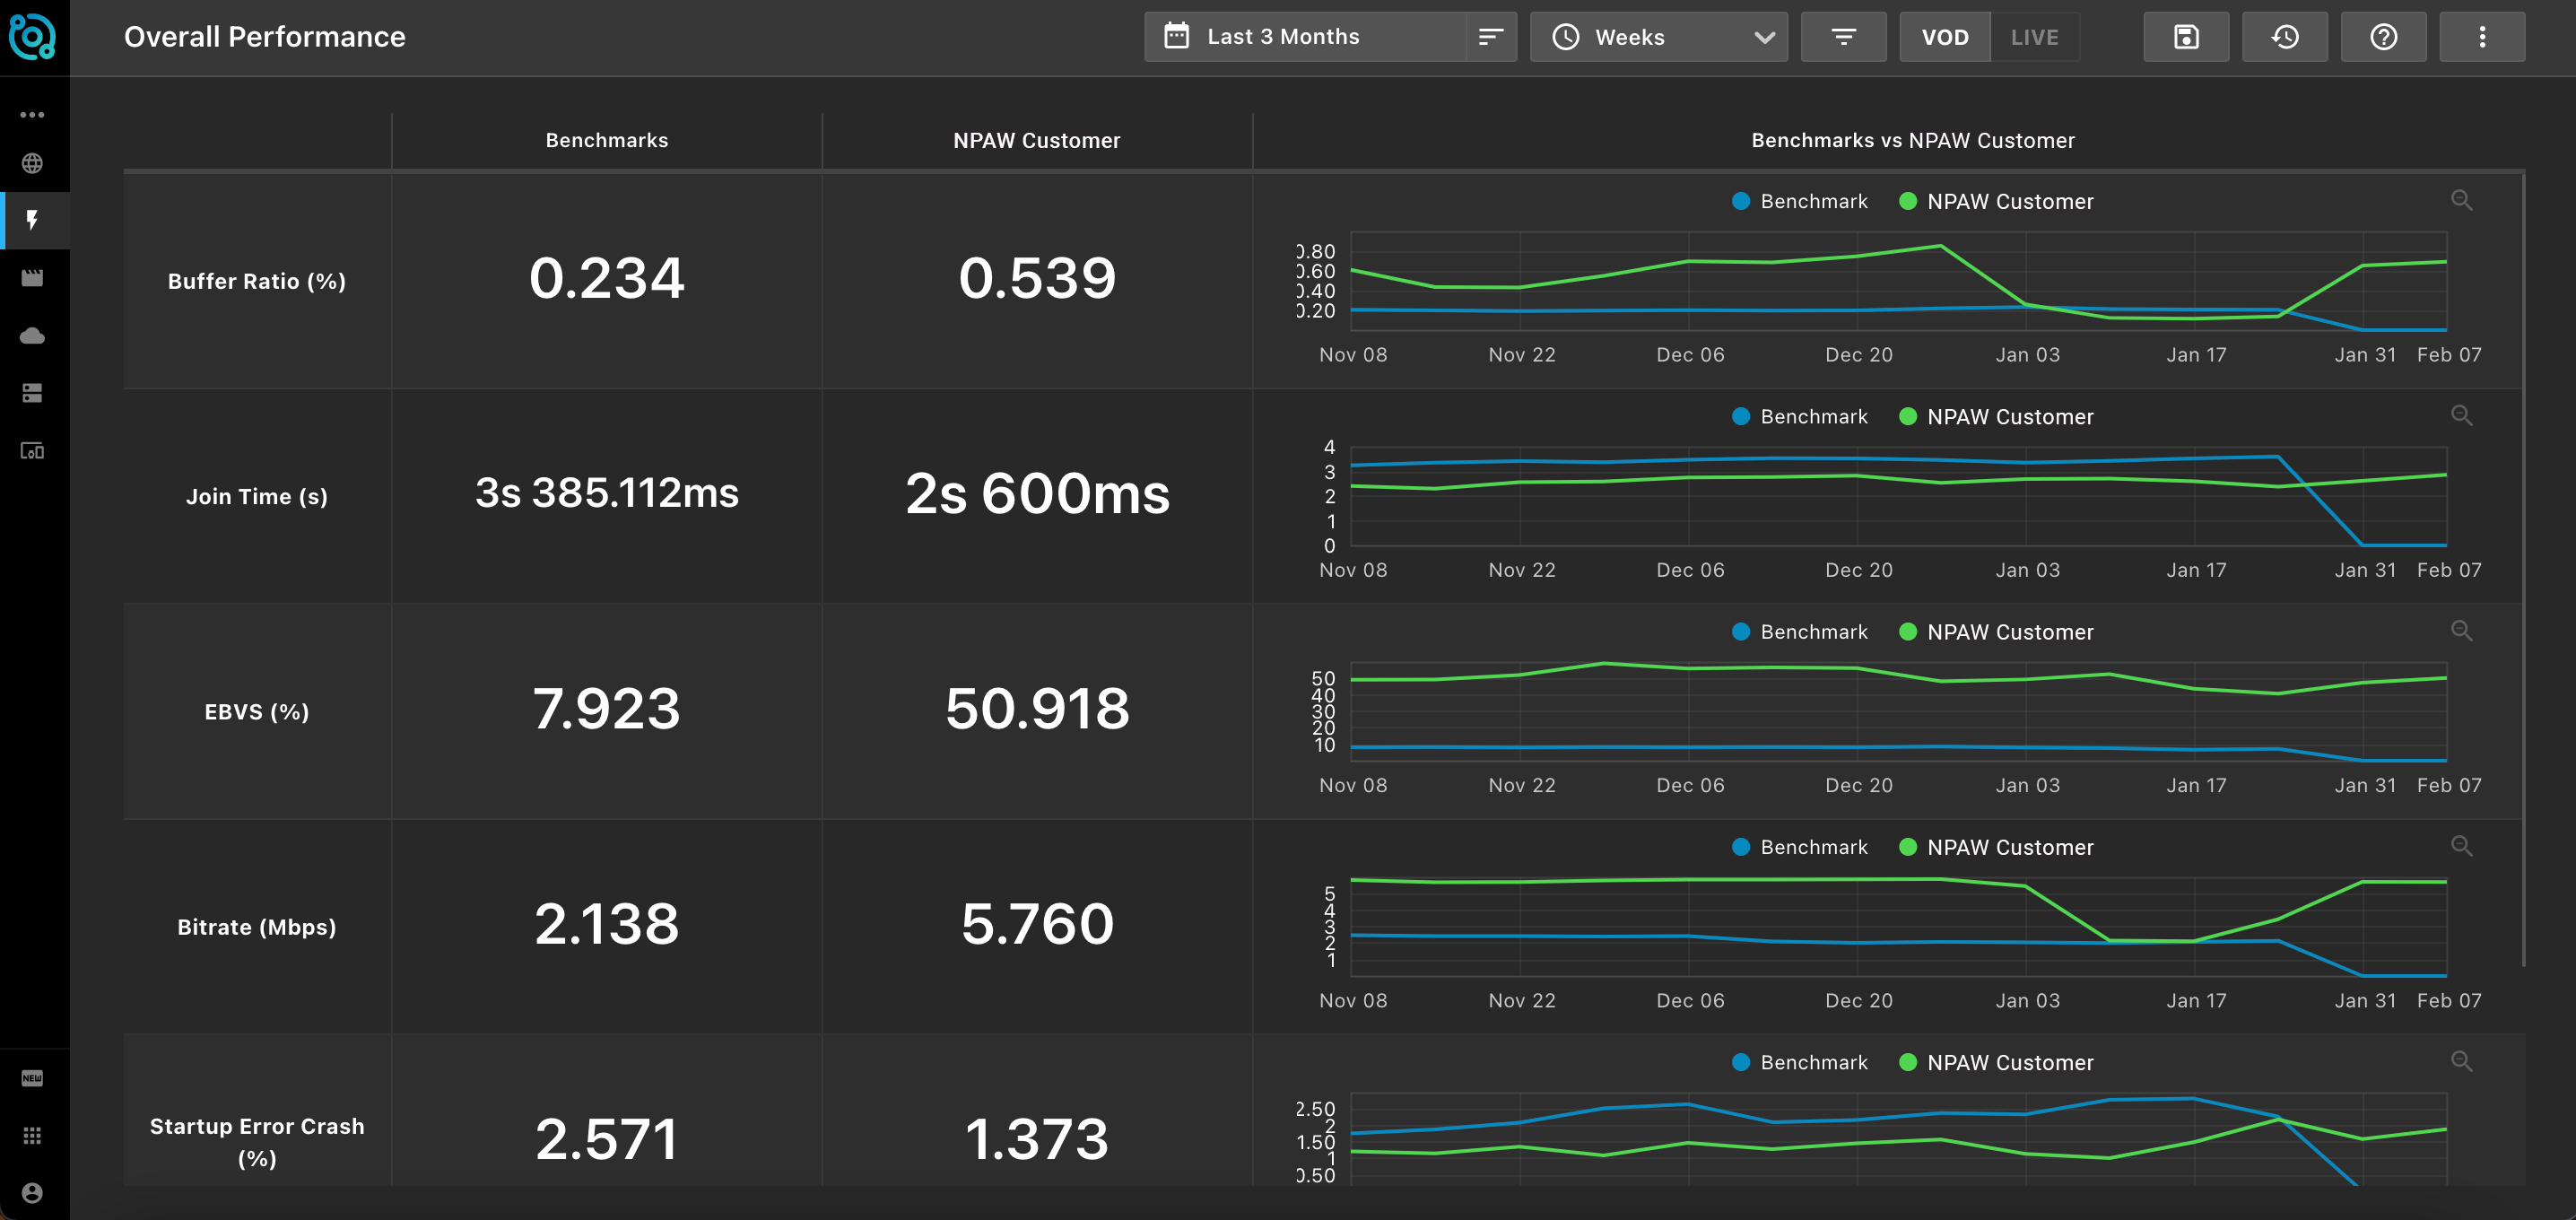This screenshot has height=1220, width=2576.
Task: Click the Bitrate (Mbps) row label
Action: (257, 927)
